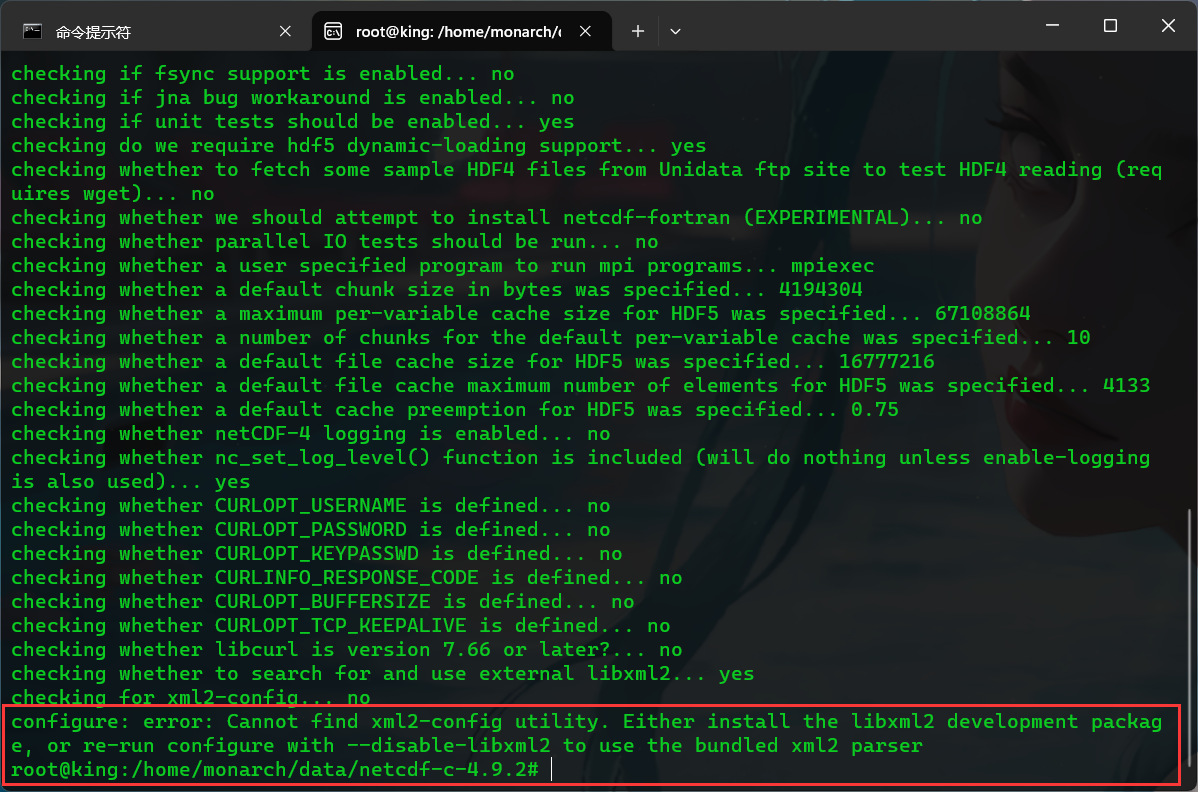Image resolution: width=1198 pixels, height=792 pixels.
Task: Click the 'CURLOPT_BUFFERSIZE is defined' line
Action: tap(322, 601)
